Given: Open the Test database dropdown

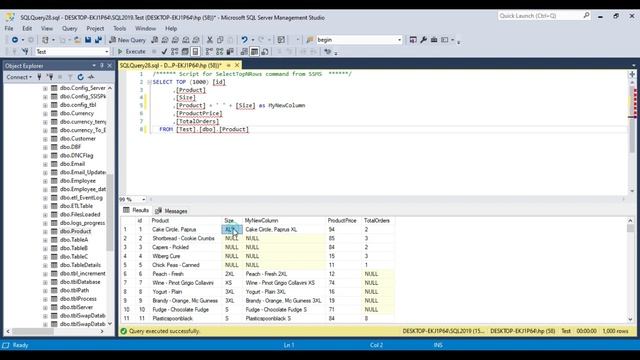Looking at the screenshot, I should pos(107,52).
